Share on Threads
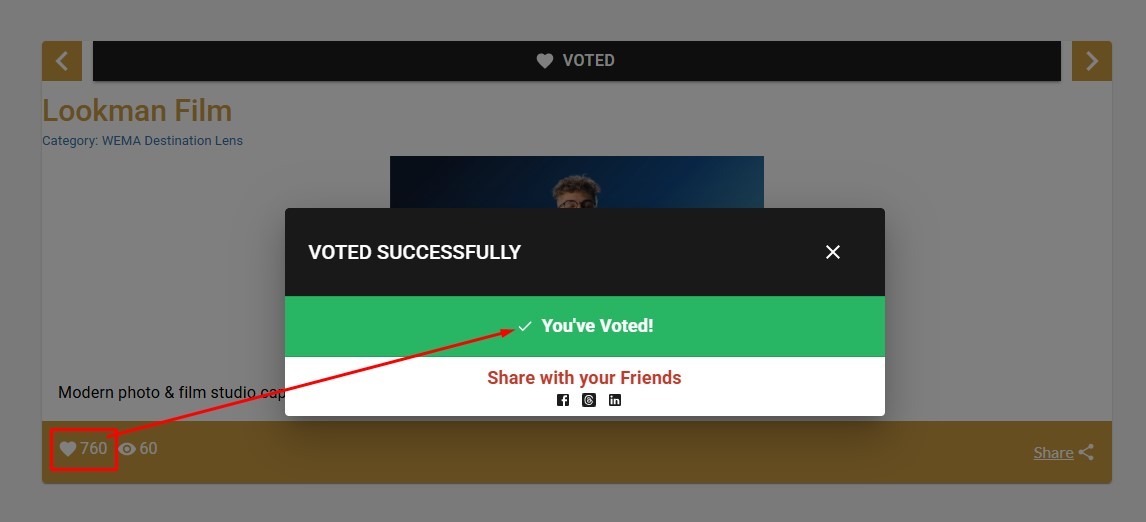1146x522 pixels. pyautogui.click(x=589, y=400)
